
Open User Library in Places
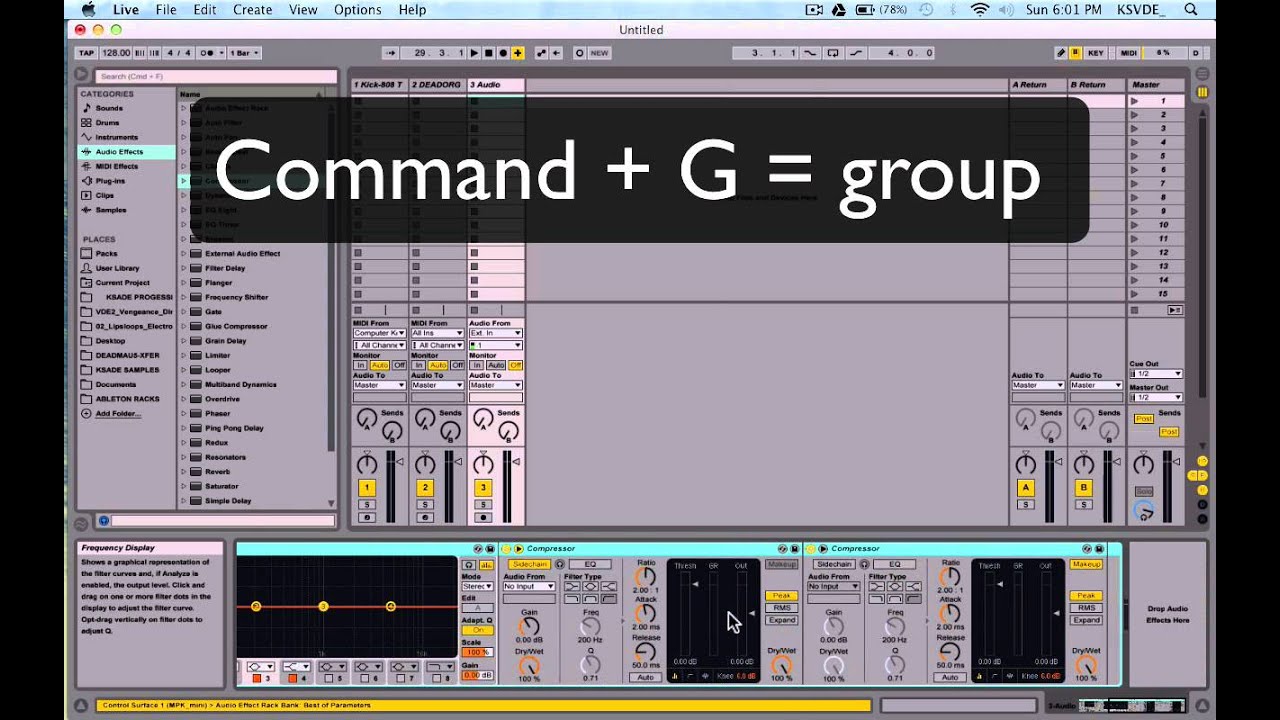[117, 268]
